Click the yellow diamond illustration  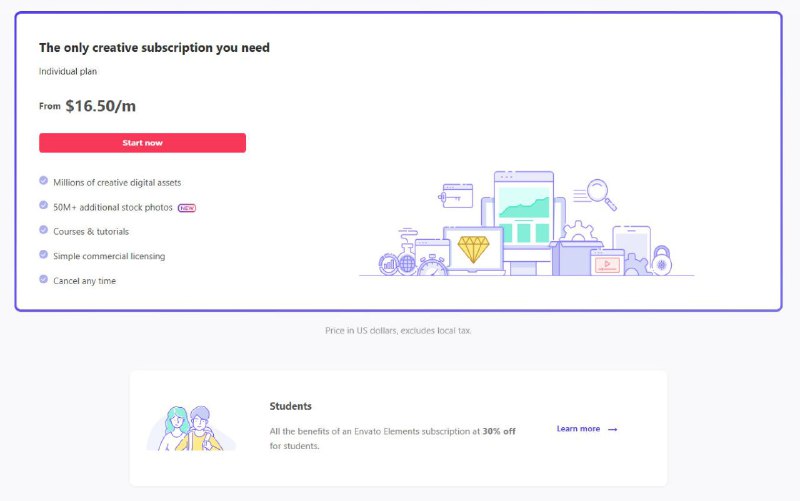473,249
